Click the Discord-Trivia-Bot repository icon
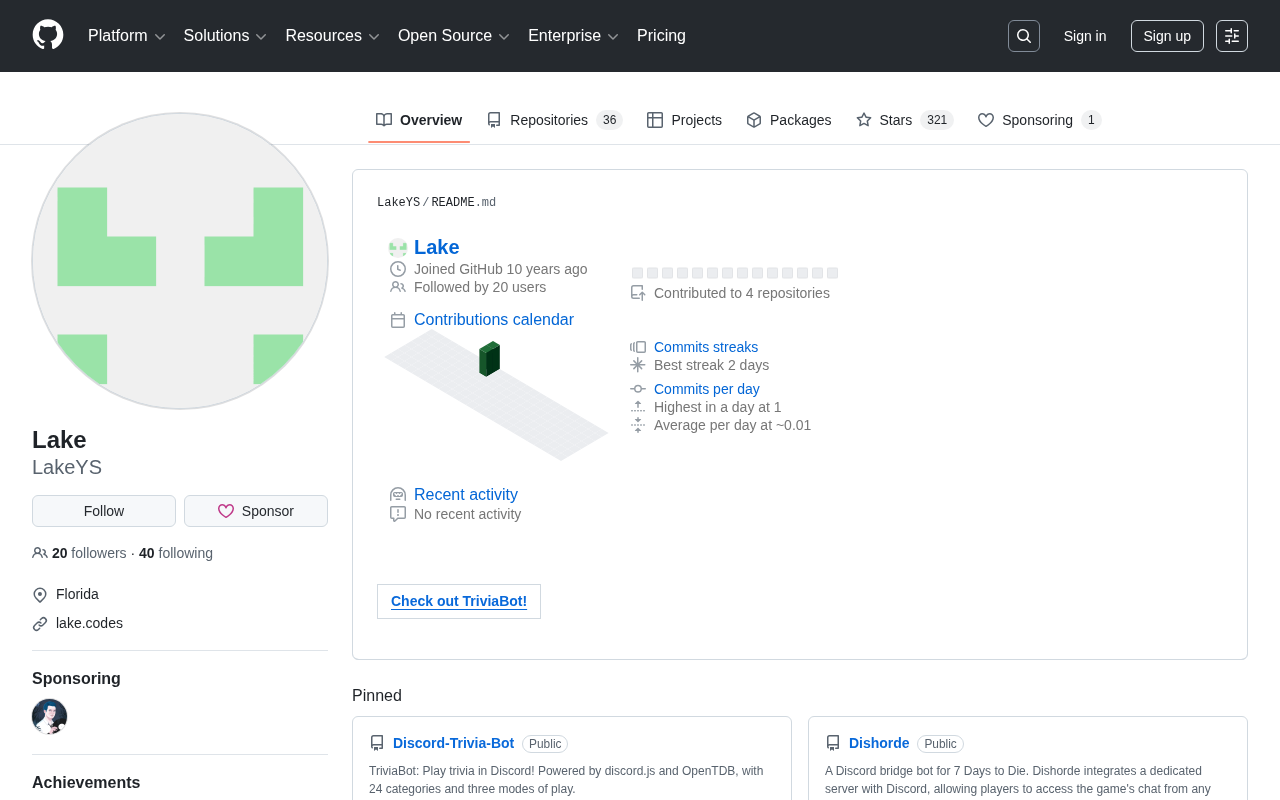The width and height of the screenshot is (1280, 800). (377, 743)
